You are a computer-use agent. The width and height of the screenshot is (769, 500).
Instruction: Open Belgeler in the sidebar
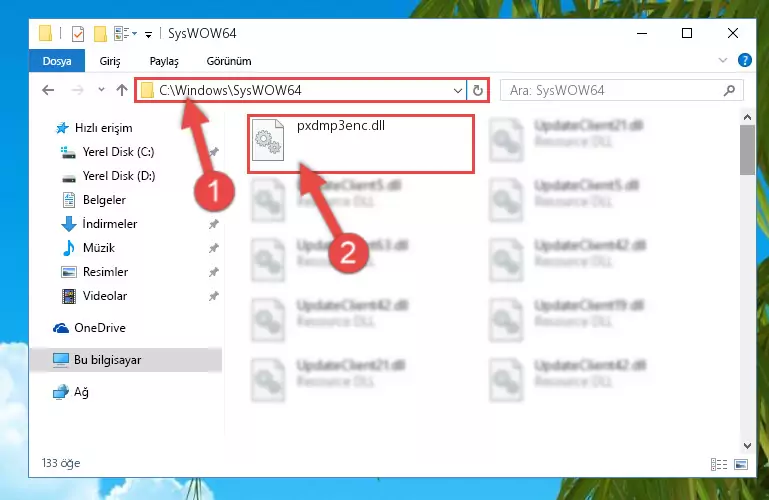[104, 200]
